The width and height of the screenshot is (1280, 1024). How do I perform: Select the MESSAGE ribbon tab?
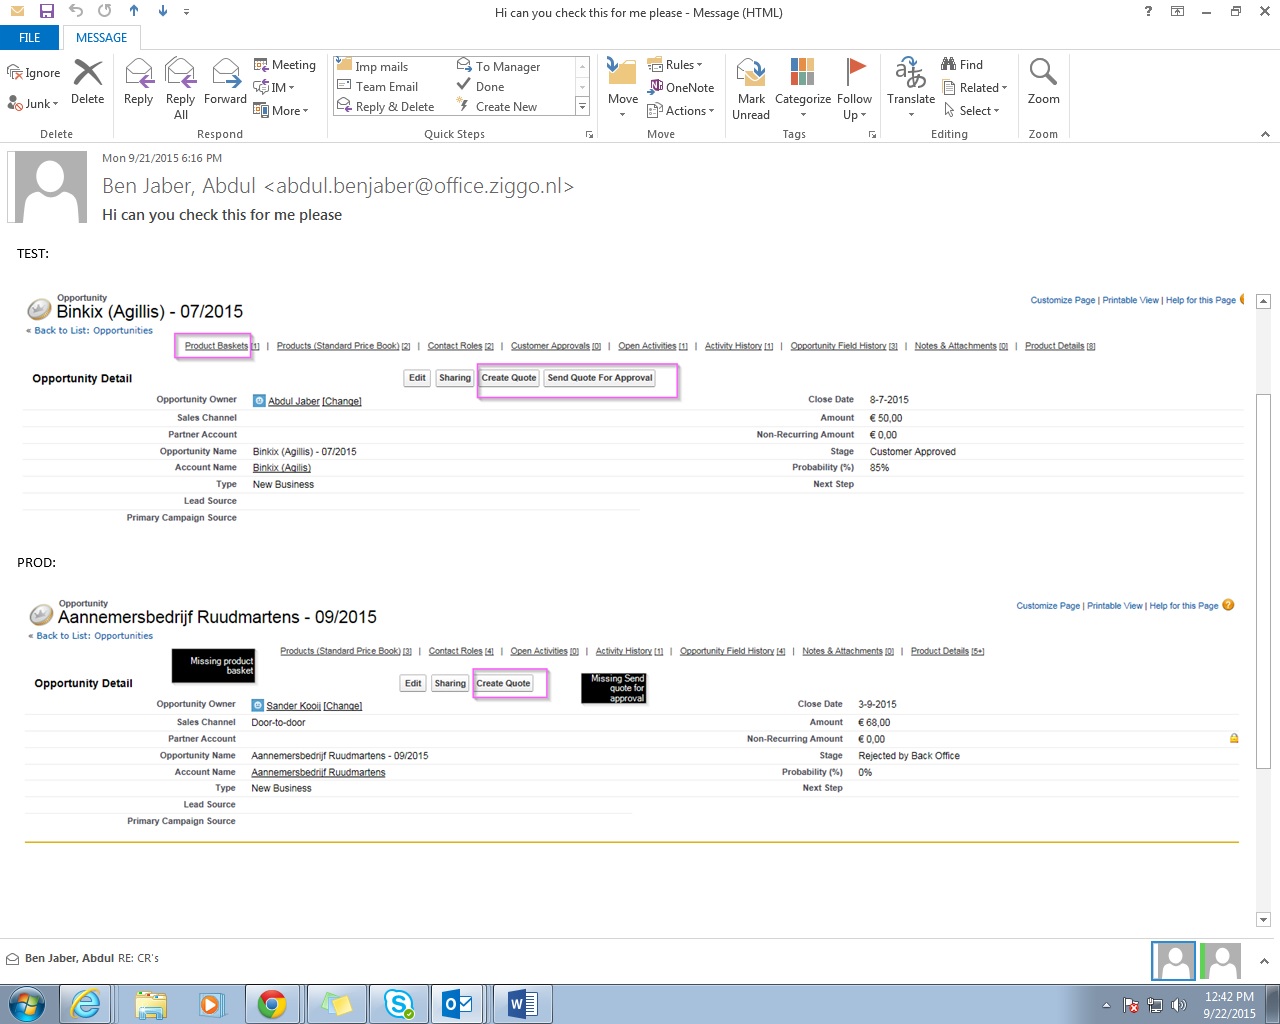click(102, 38)
